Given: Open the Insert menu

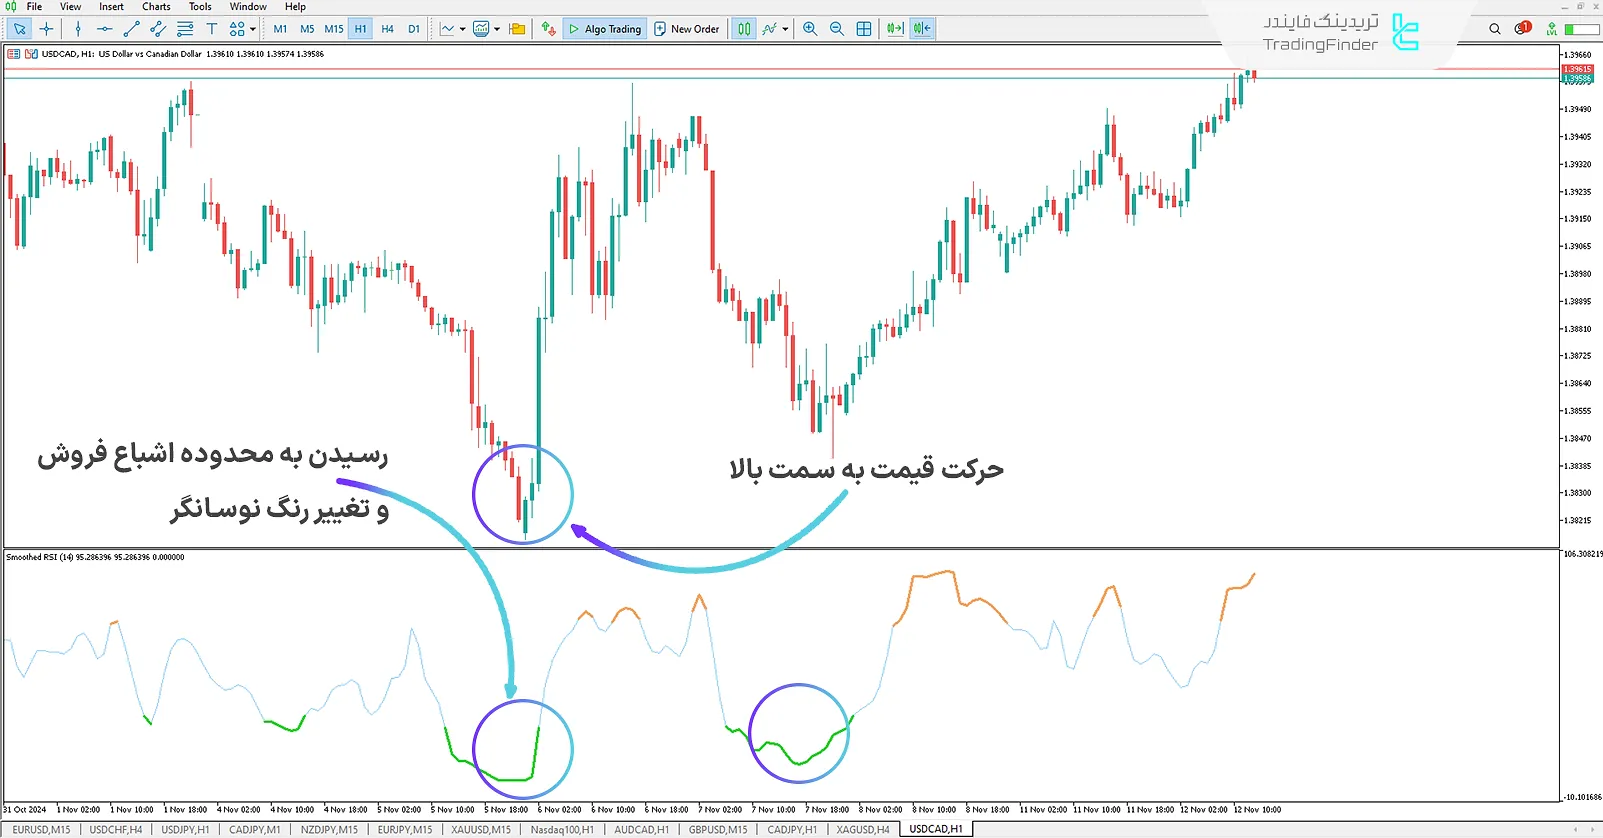Looking at the screenshot, I should (x=111, y=7).
